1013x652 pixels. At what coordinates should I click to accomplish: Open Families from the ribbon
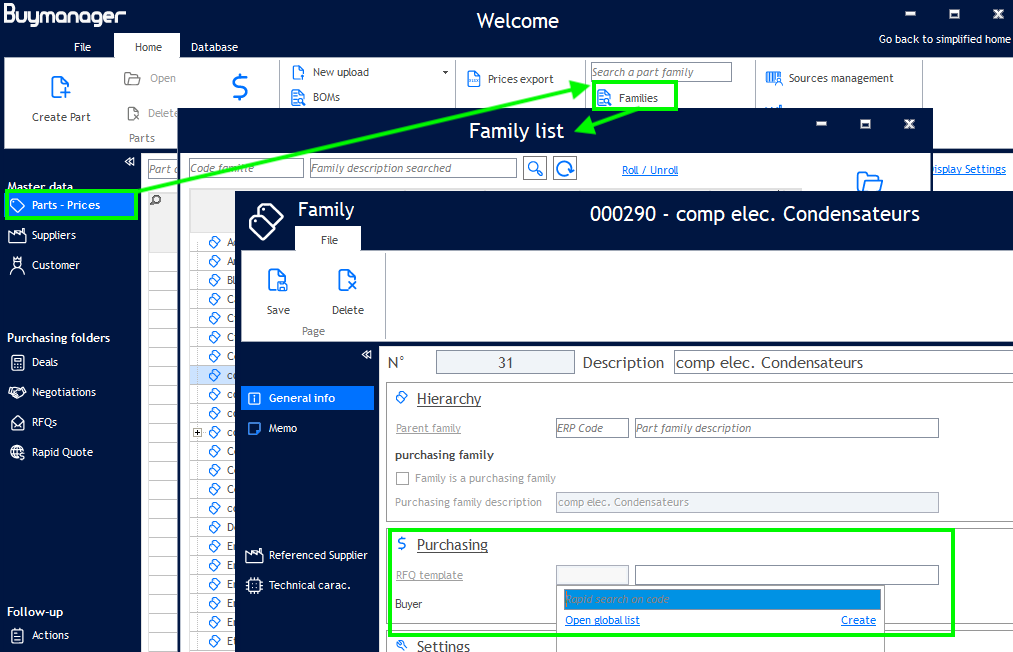pos(634,98)
